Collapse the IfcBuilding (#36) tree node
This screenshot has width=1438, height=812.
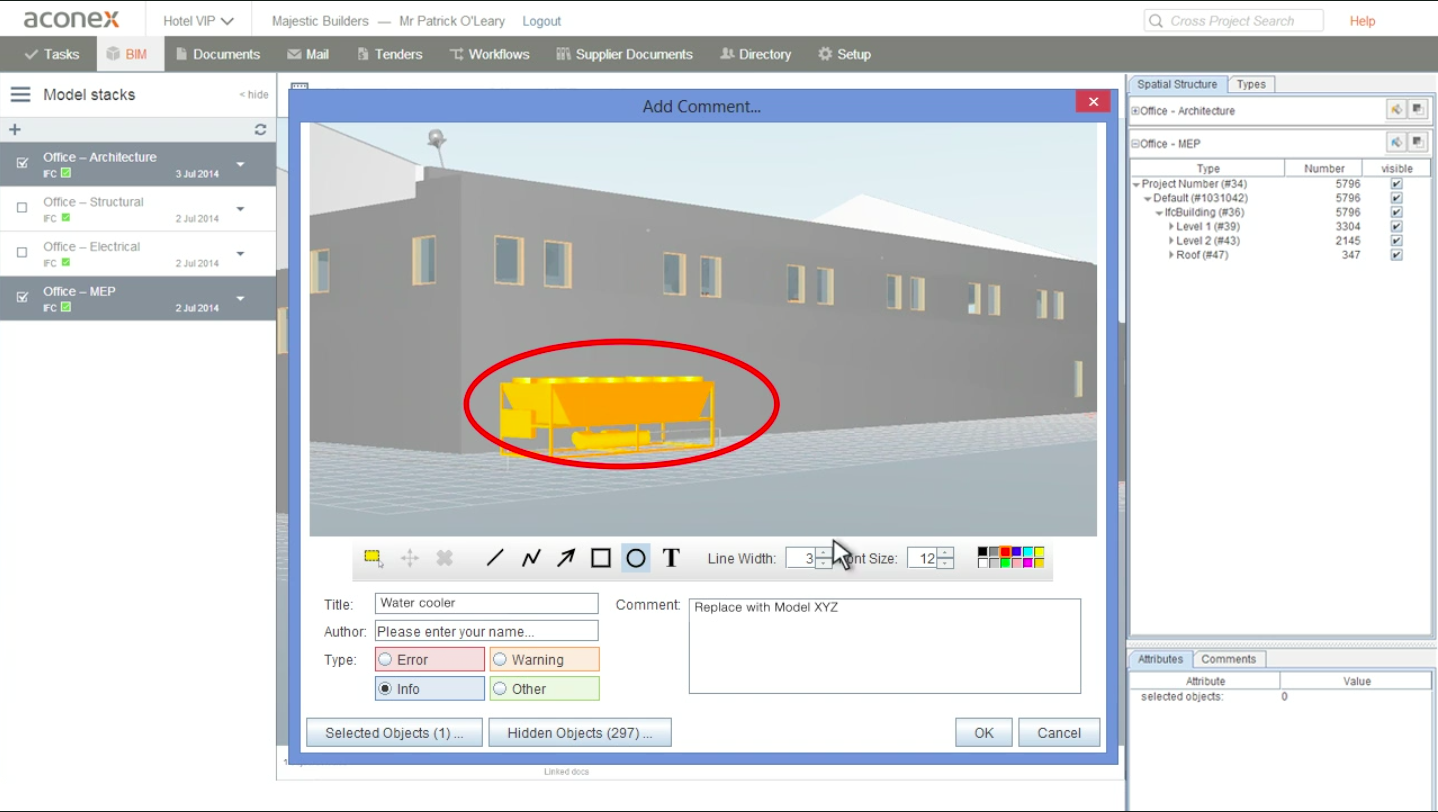click(x=1160, y=213)
